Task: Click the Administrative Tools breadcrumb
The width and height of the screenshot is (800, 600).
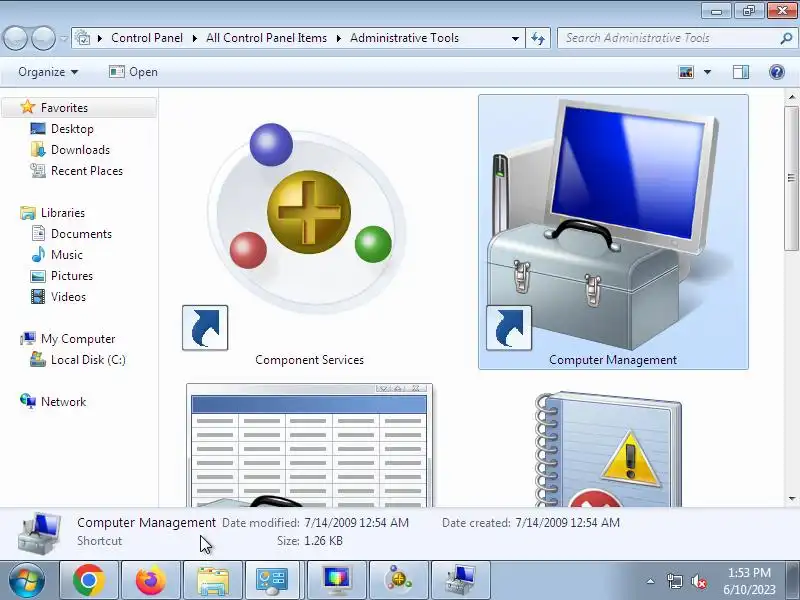Action: [404, 38]
